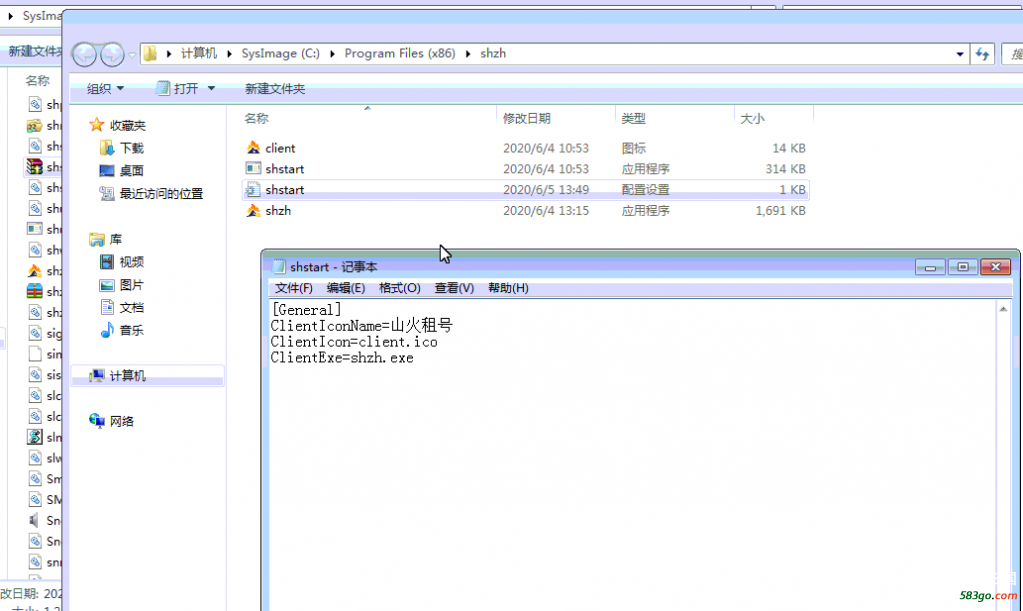Click the [General] line in Notepad

pos(306,310)
